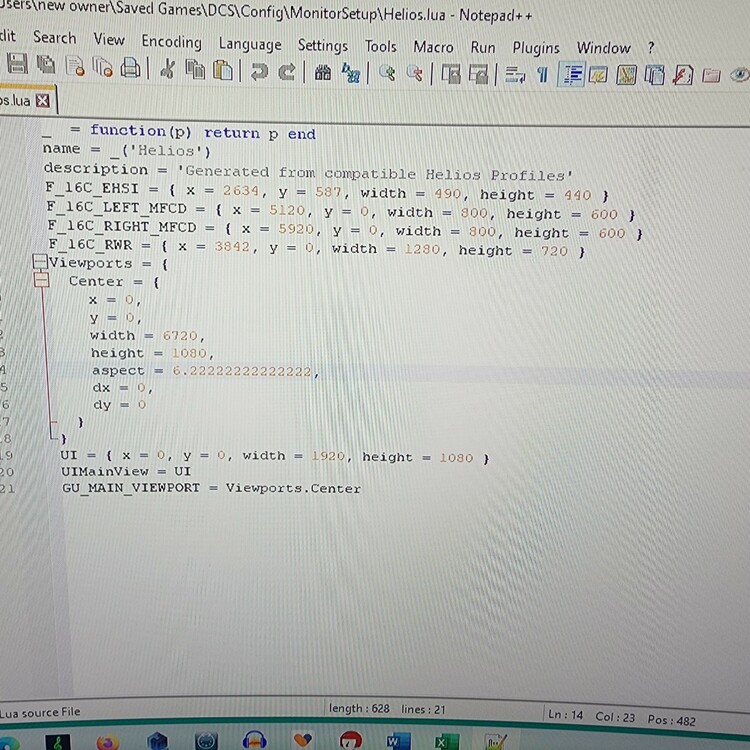Click the F_16C_RWR code line
The width and height of the screenshot is (750, 750).
click(x=317, y=248)
